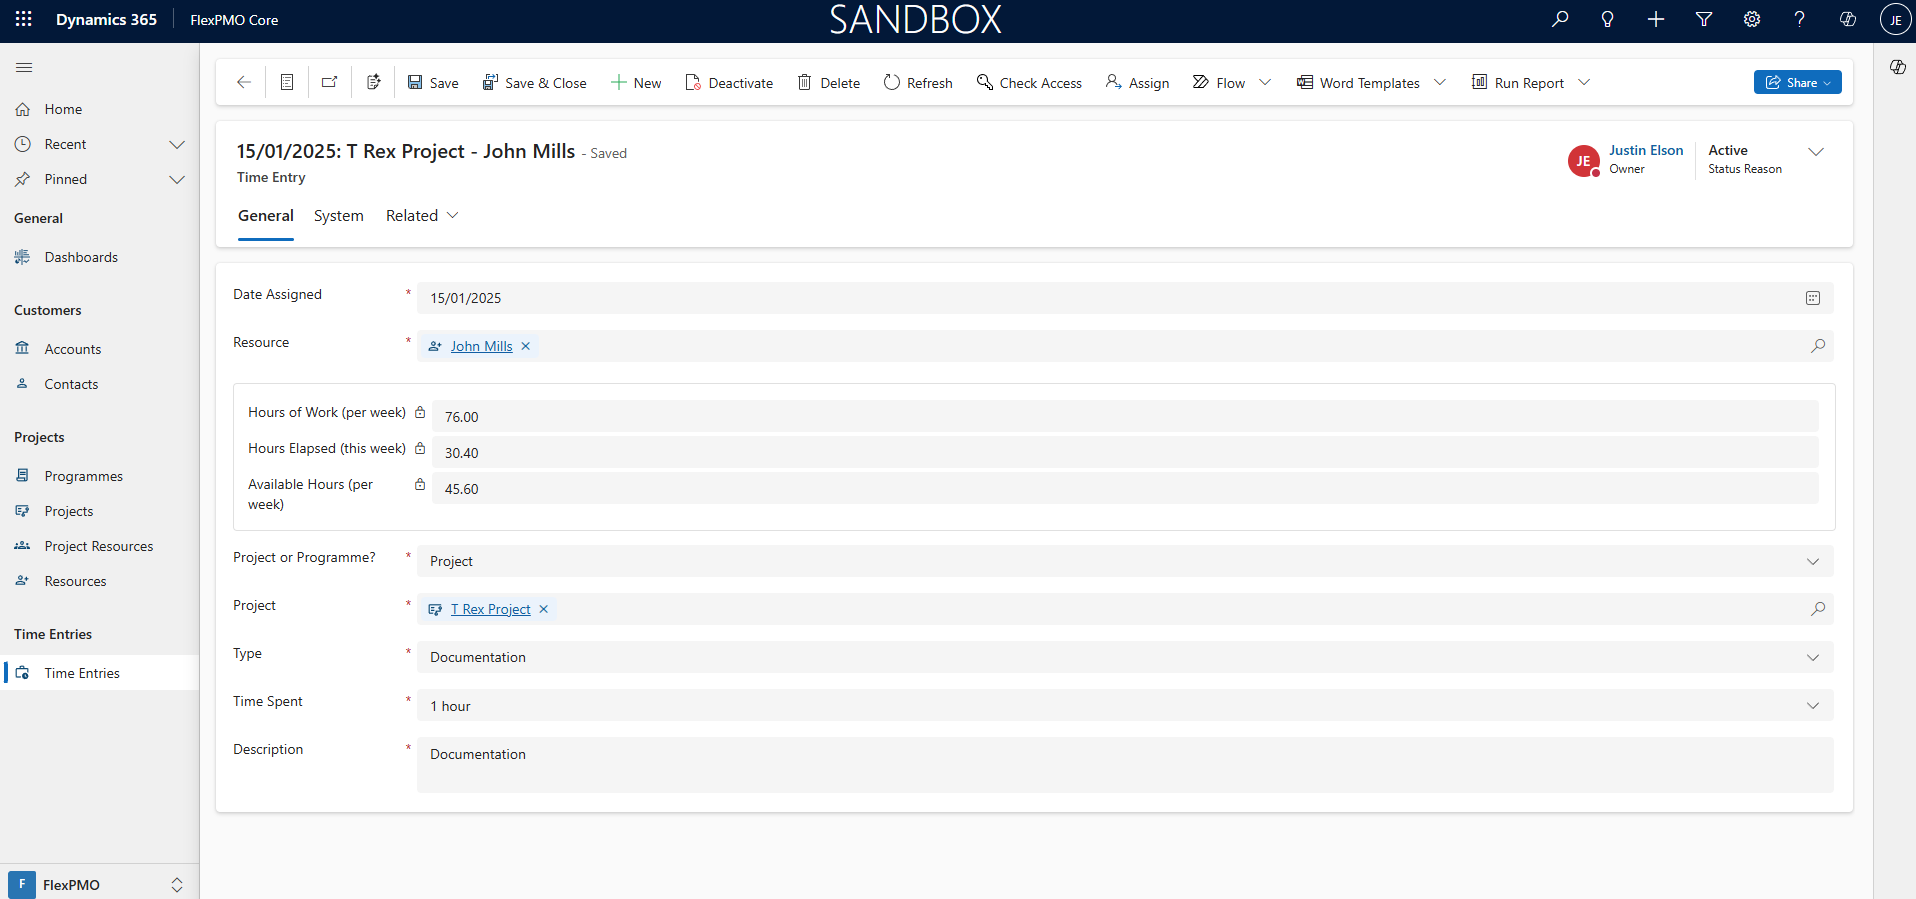Go back using the arrow button
This screenshot has width=1916, height=899.
[x=243, y=82]
